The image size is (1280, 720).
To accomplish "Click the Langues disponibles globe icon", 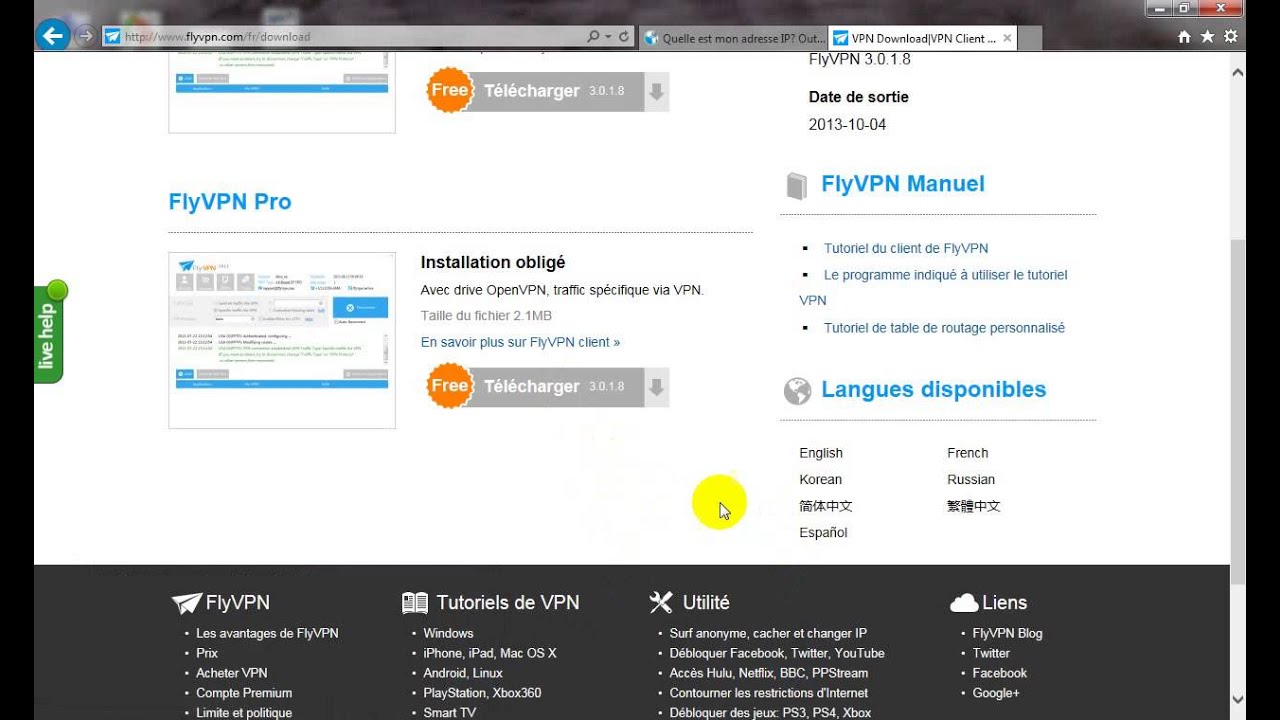I will [x=797, y=391].
